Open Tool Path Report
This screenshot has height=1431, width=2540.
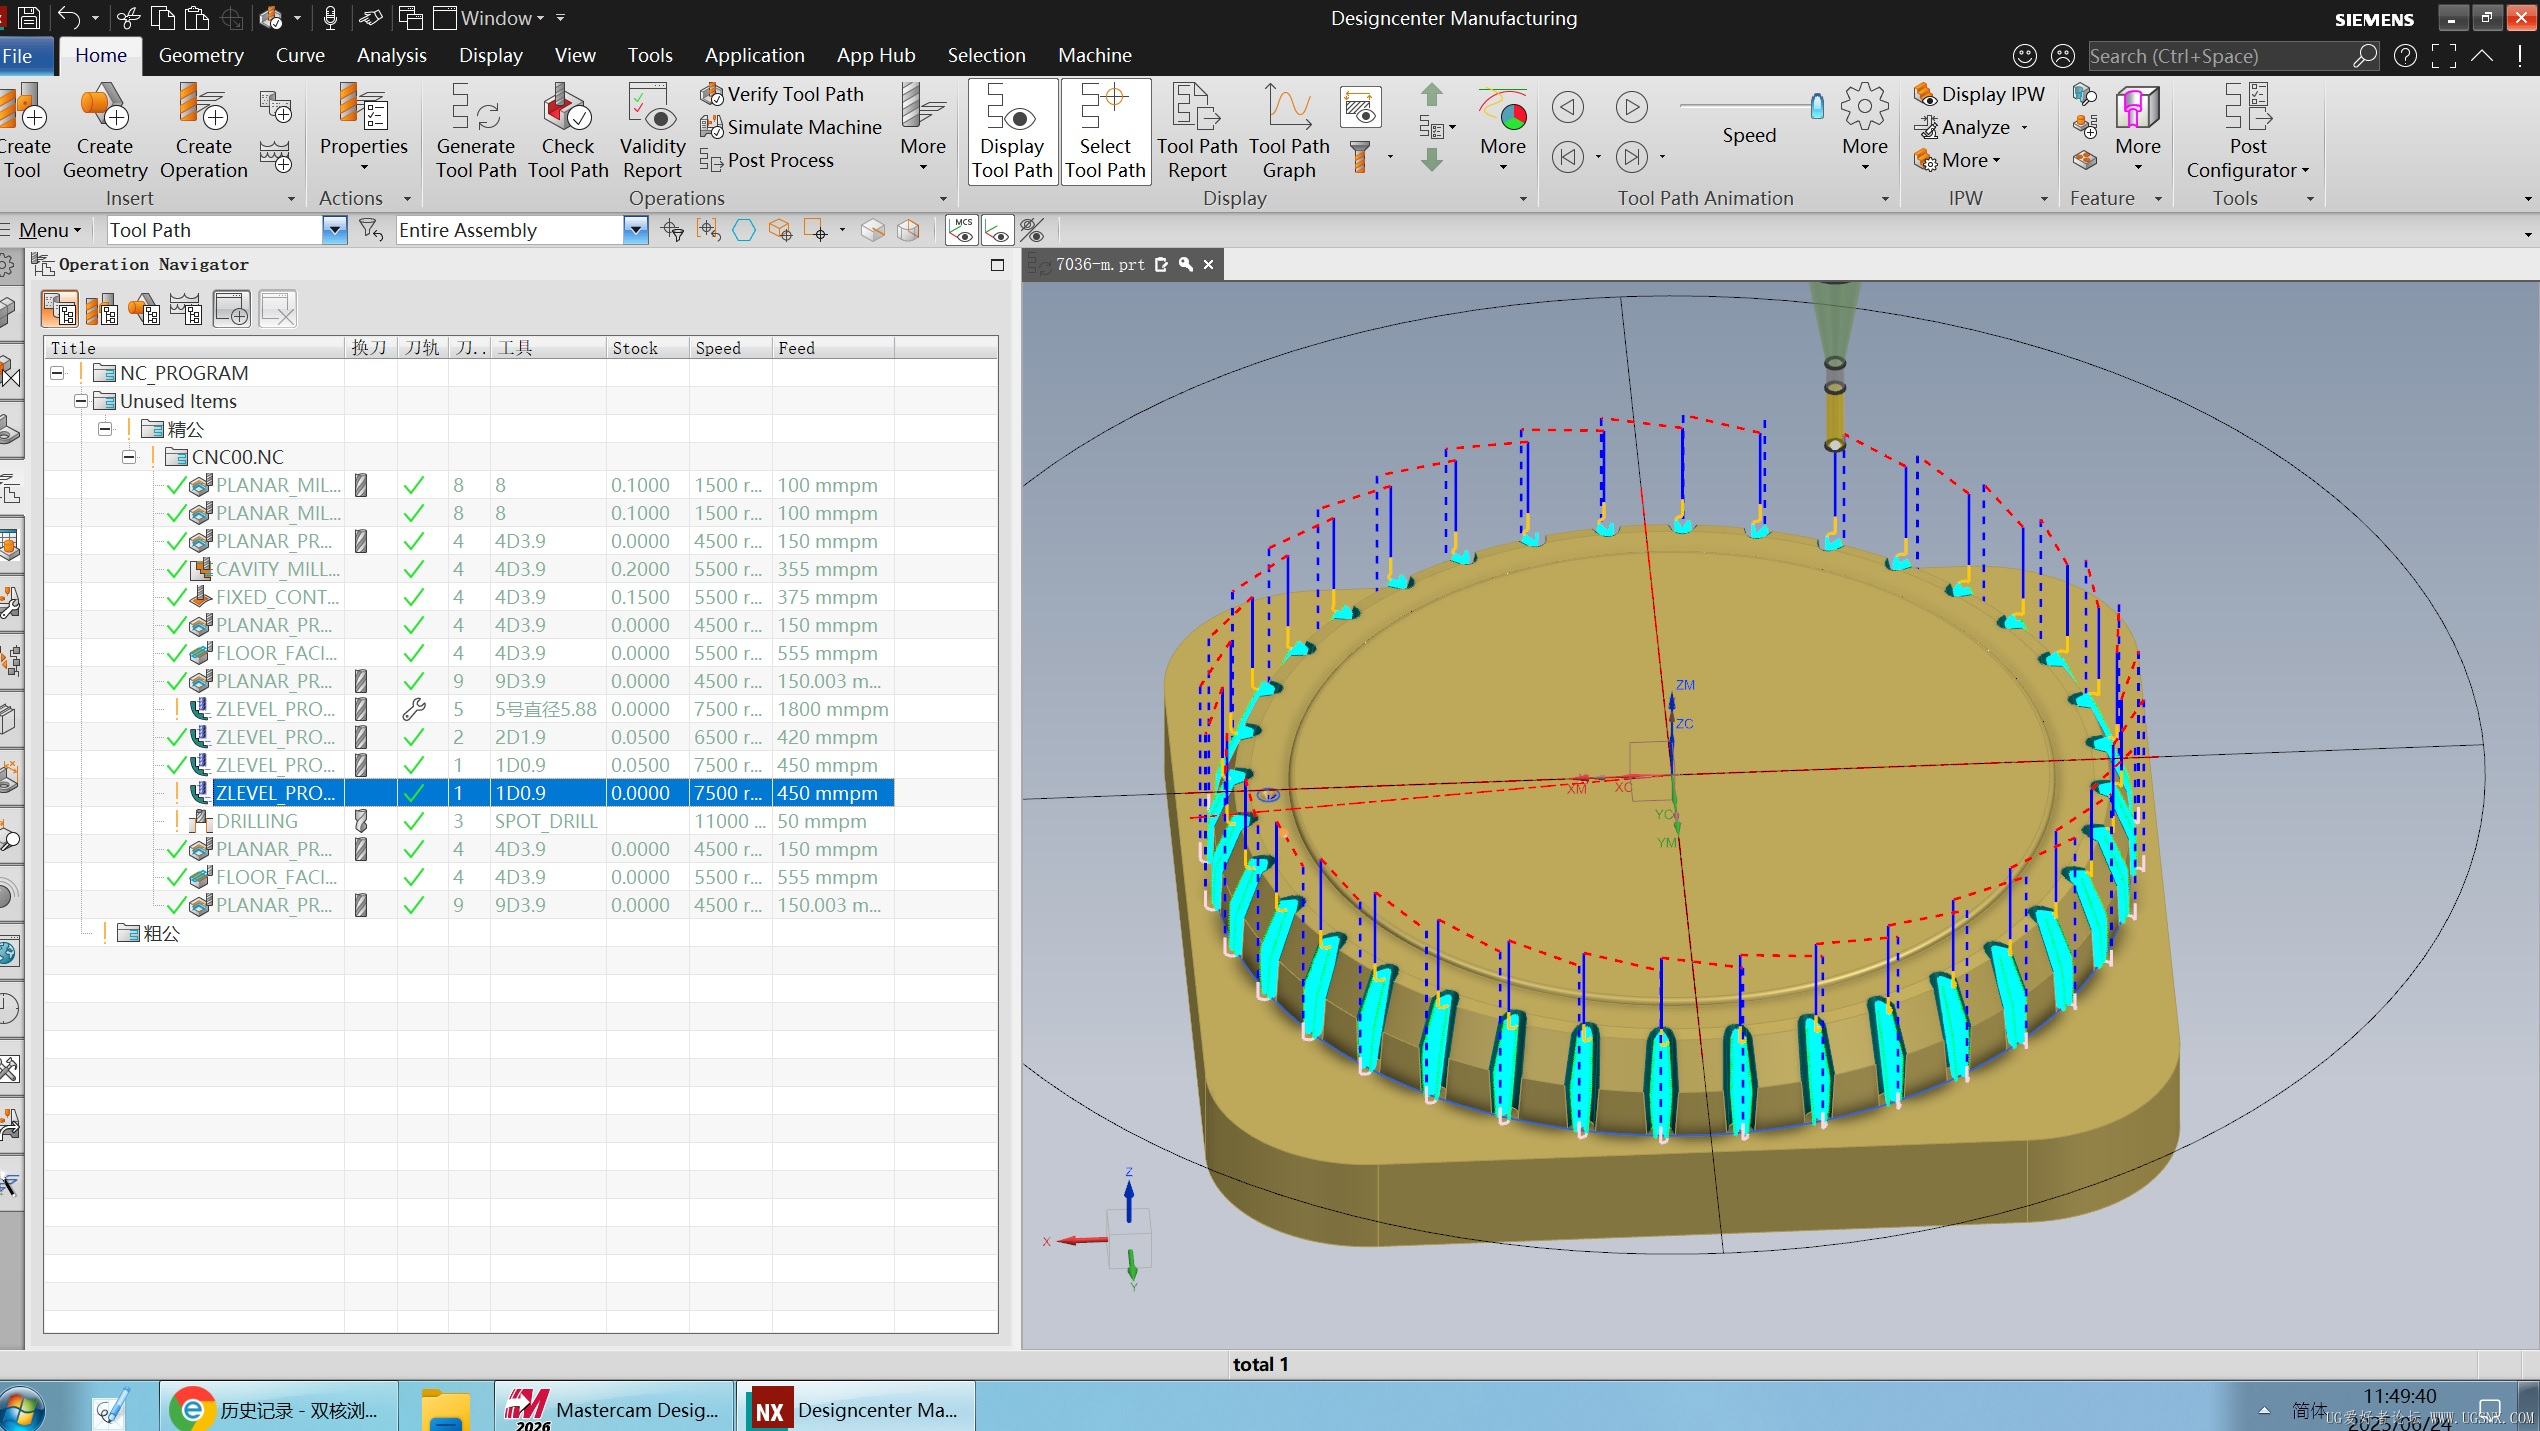(x=1197, y=130)
